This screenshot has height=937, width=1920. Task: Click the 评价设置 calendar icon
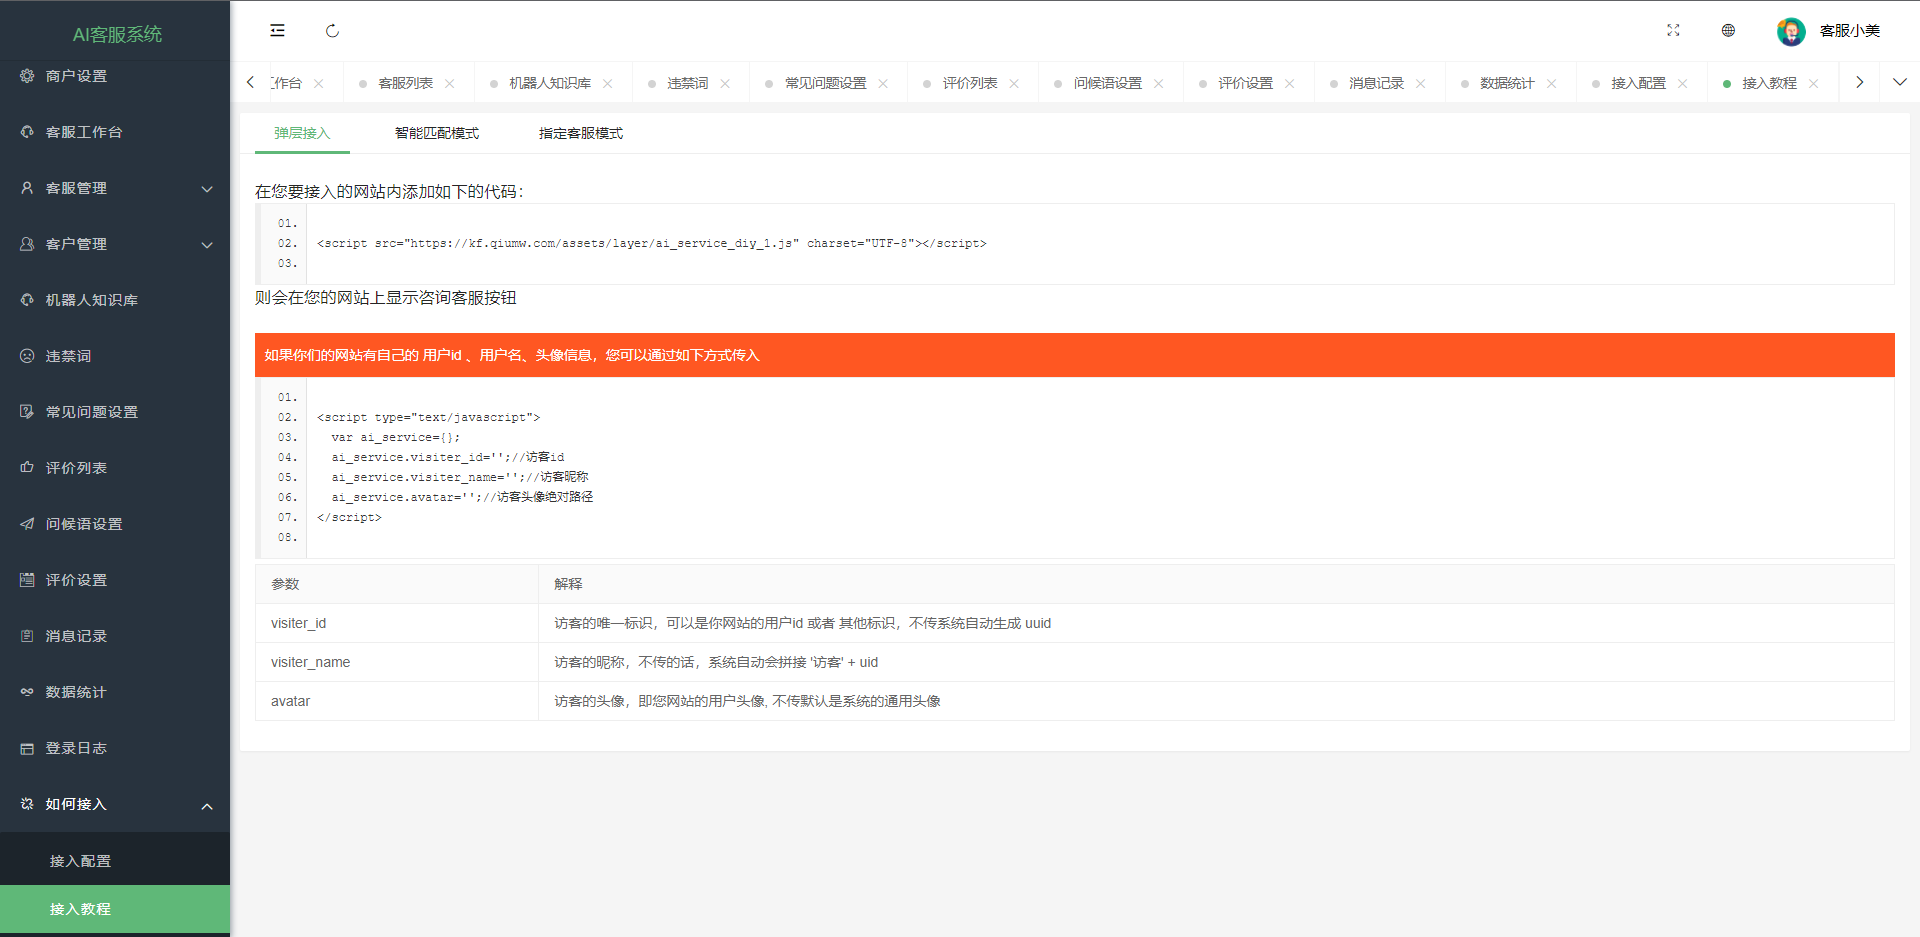(27, 580)
